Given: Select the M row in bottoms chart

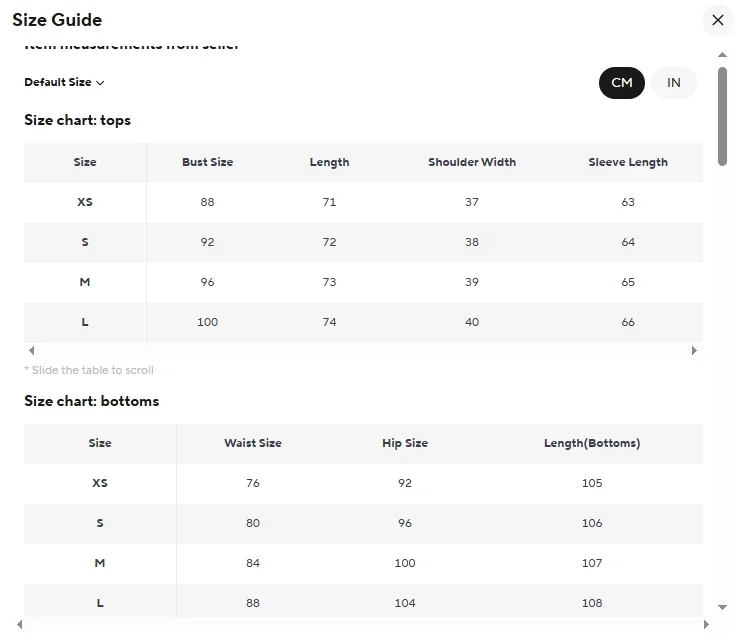Looking at the screenshot, I should click(100, 563).
